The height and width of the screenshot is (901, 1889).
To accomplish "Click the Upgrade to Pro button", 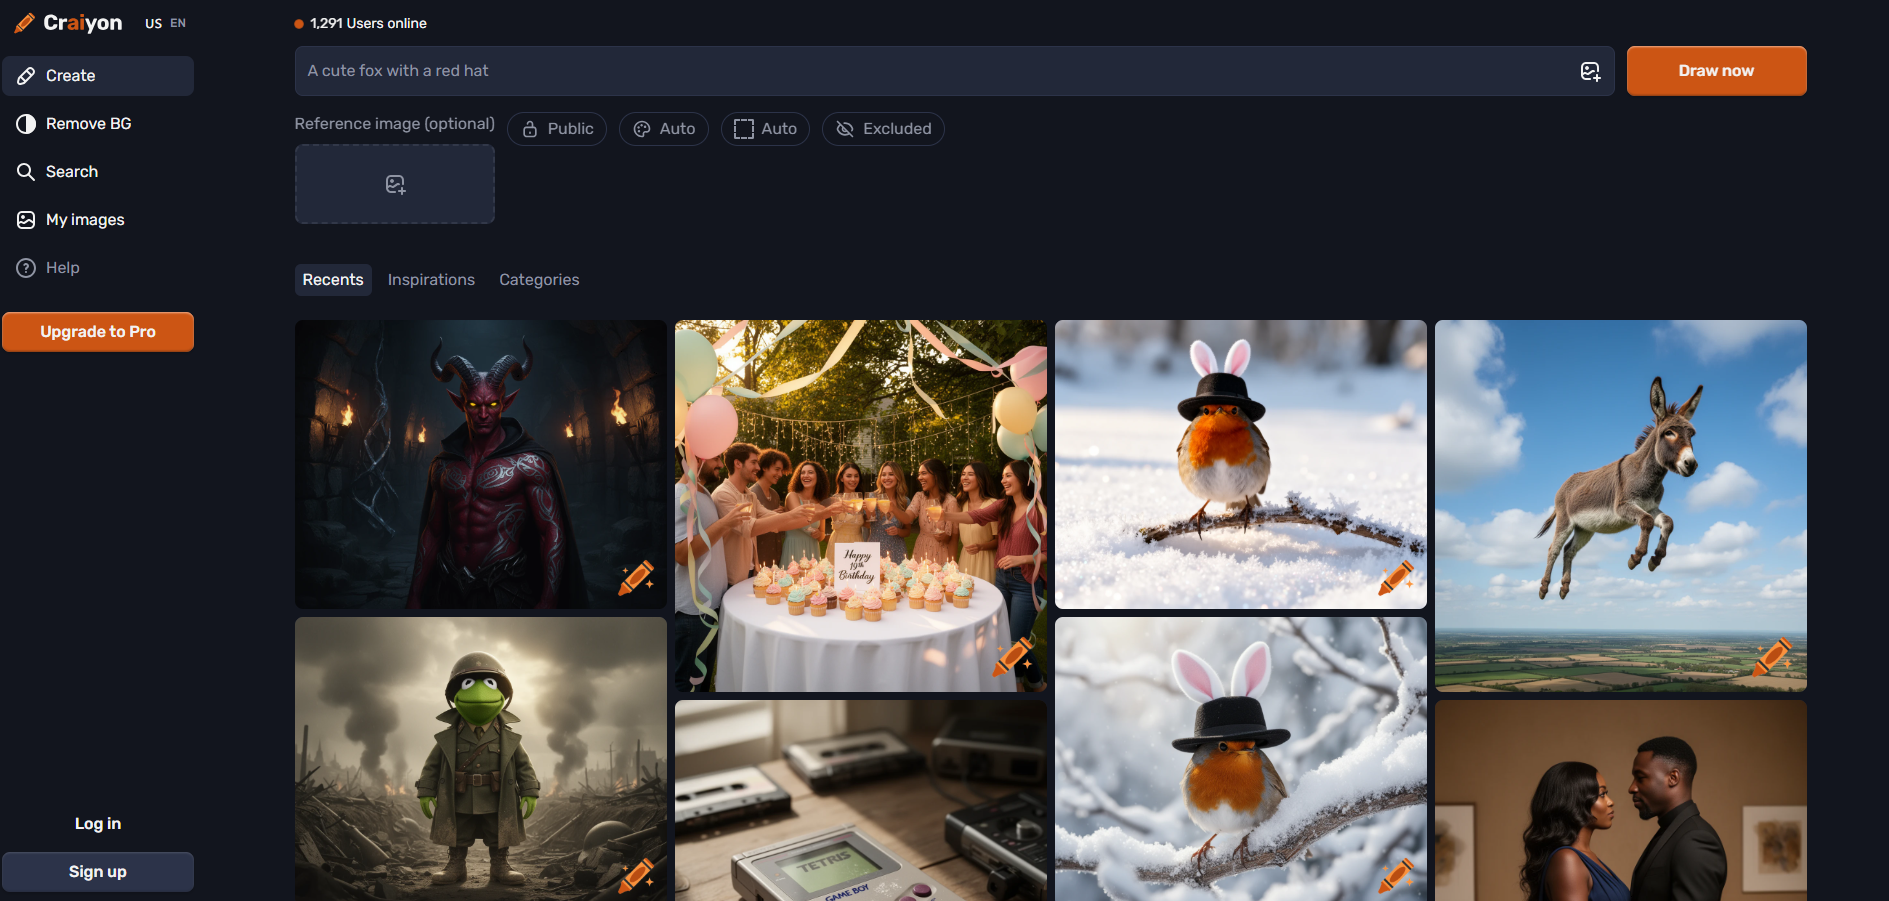I will click(x=98, y=332).
